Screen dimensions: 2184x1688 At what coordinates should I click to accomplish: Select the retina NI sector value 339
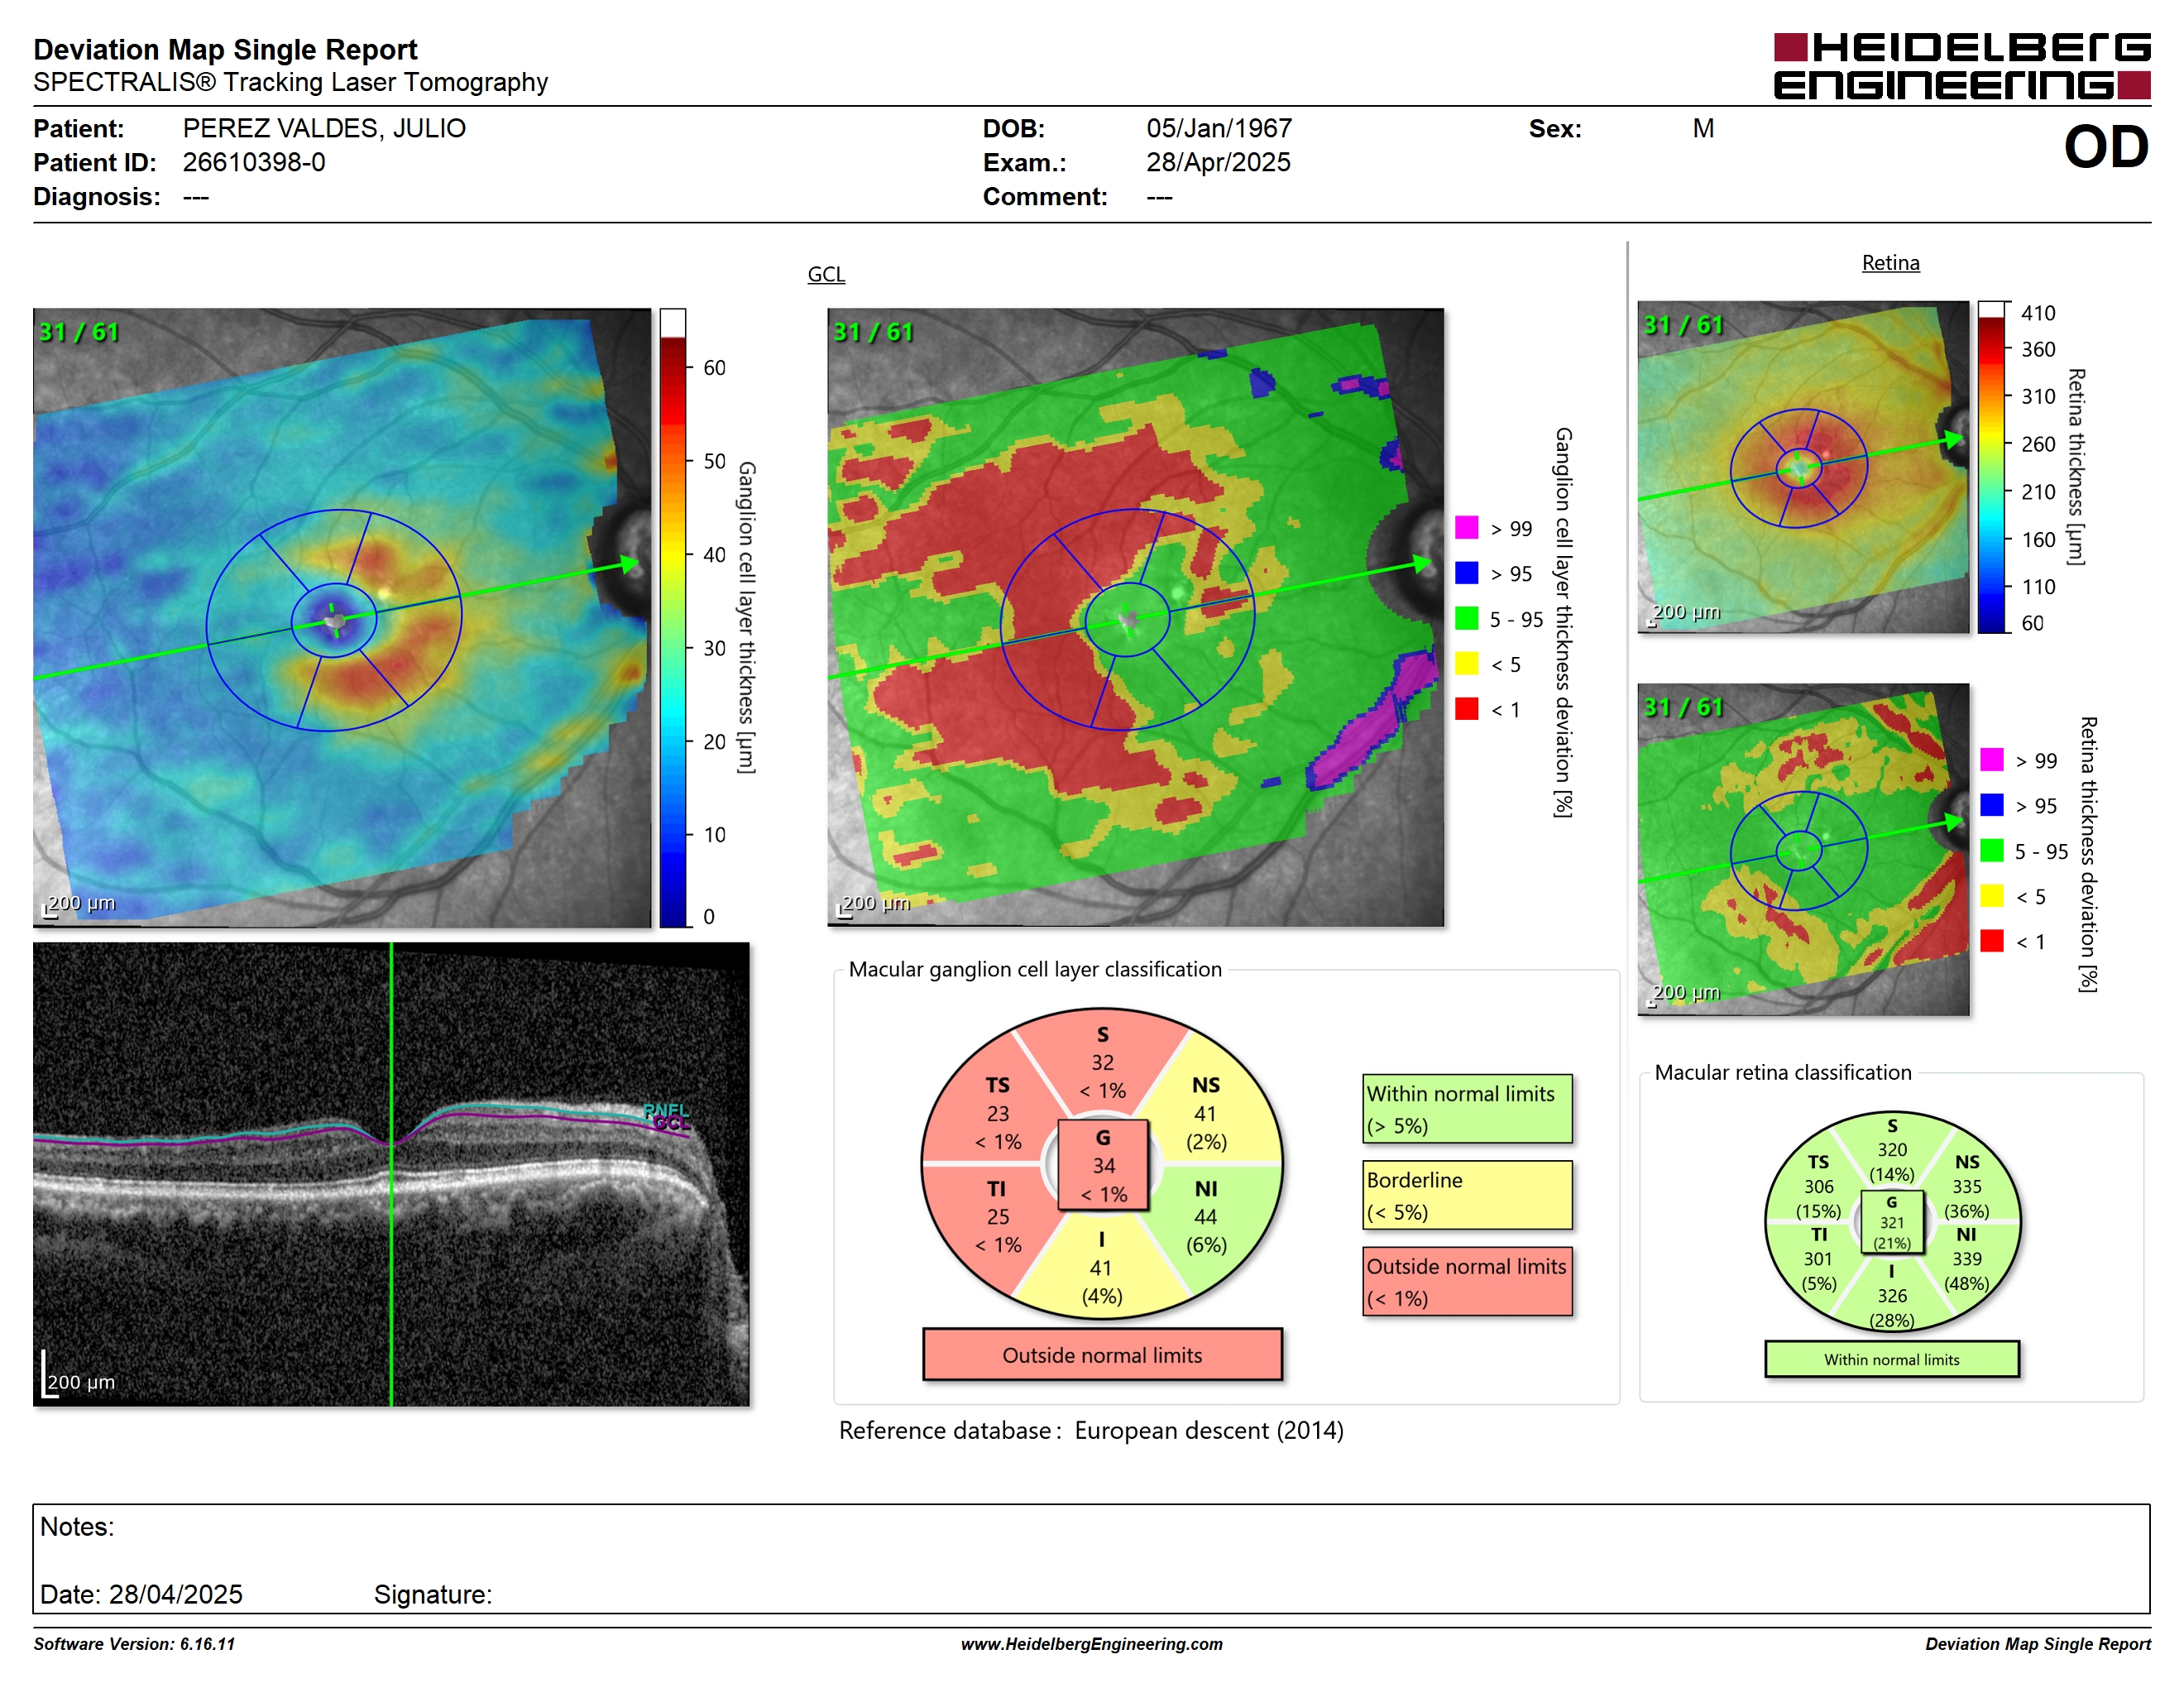coord(1966,1259)
